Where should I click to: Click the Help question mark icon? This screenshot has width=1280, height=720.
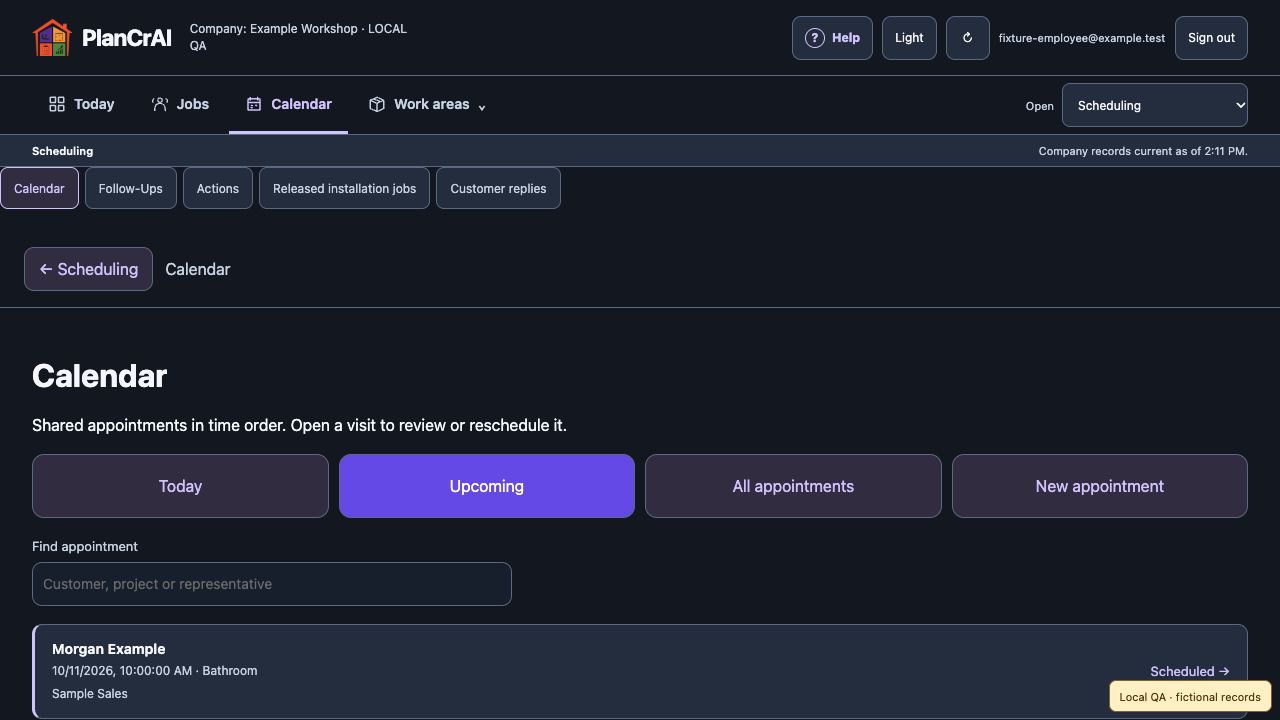click(x=815, y=38)
